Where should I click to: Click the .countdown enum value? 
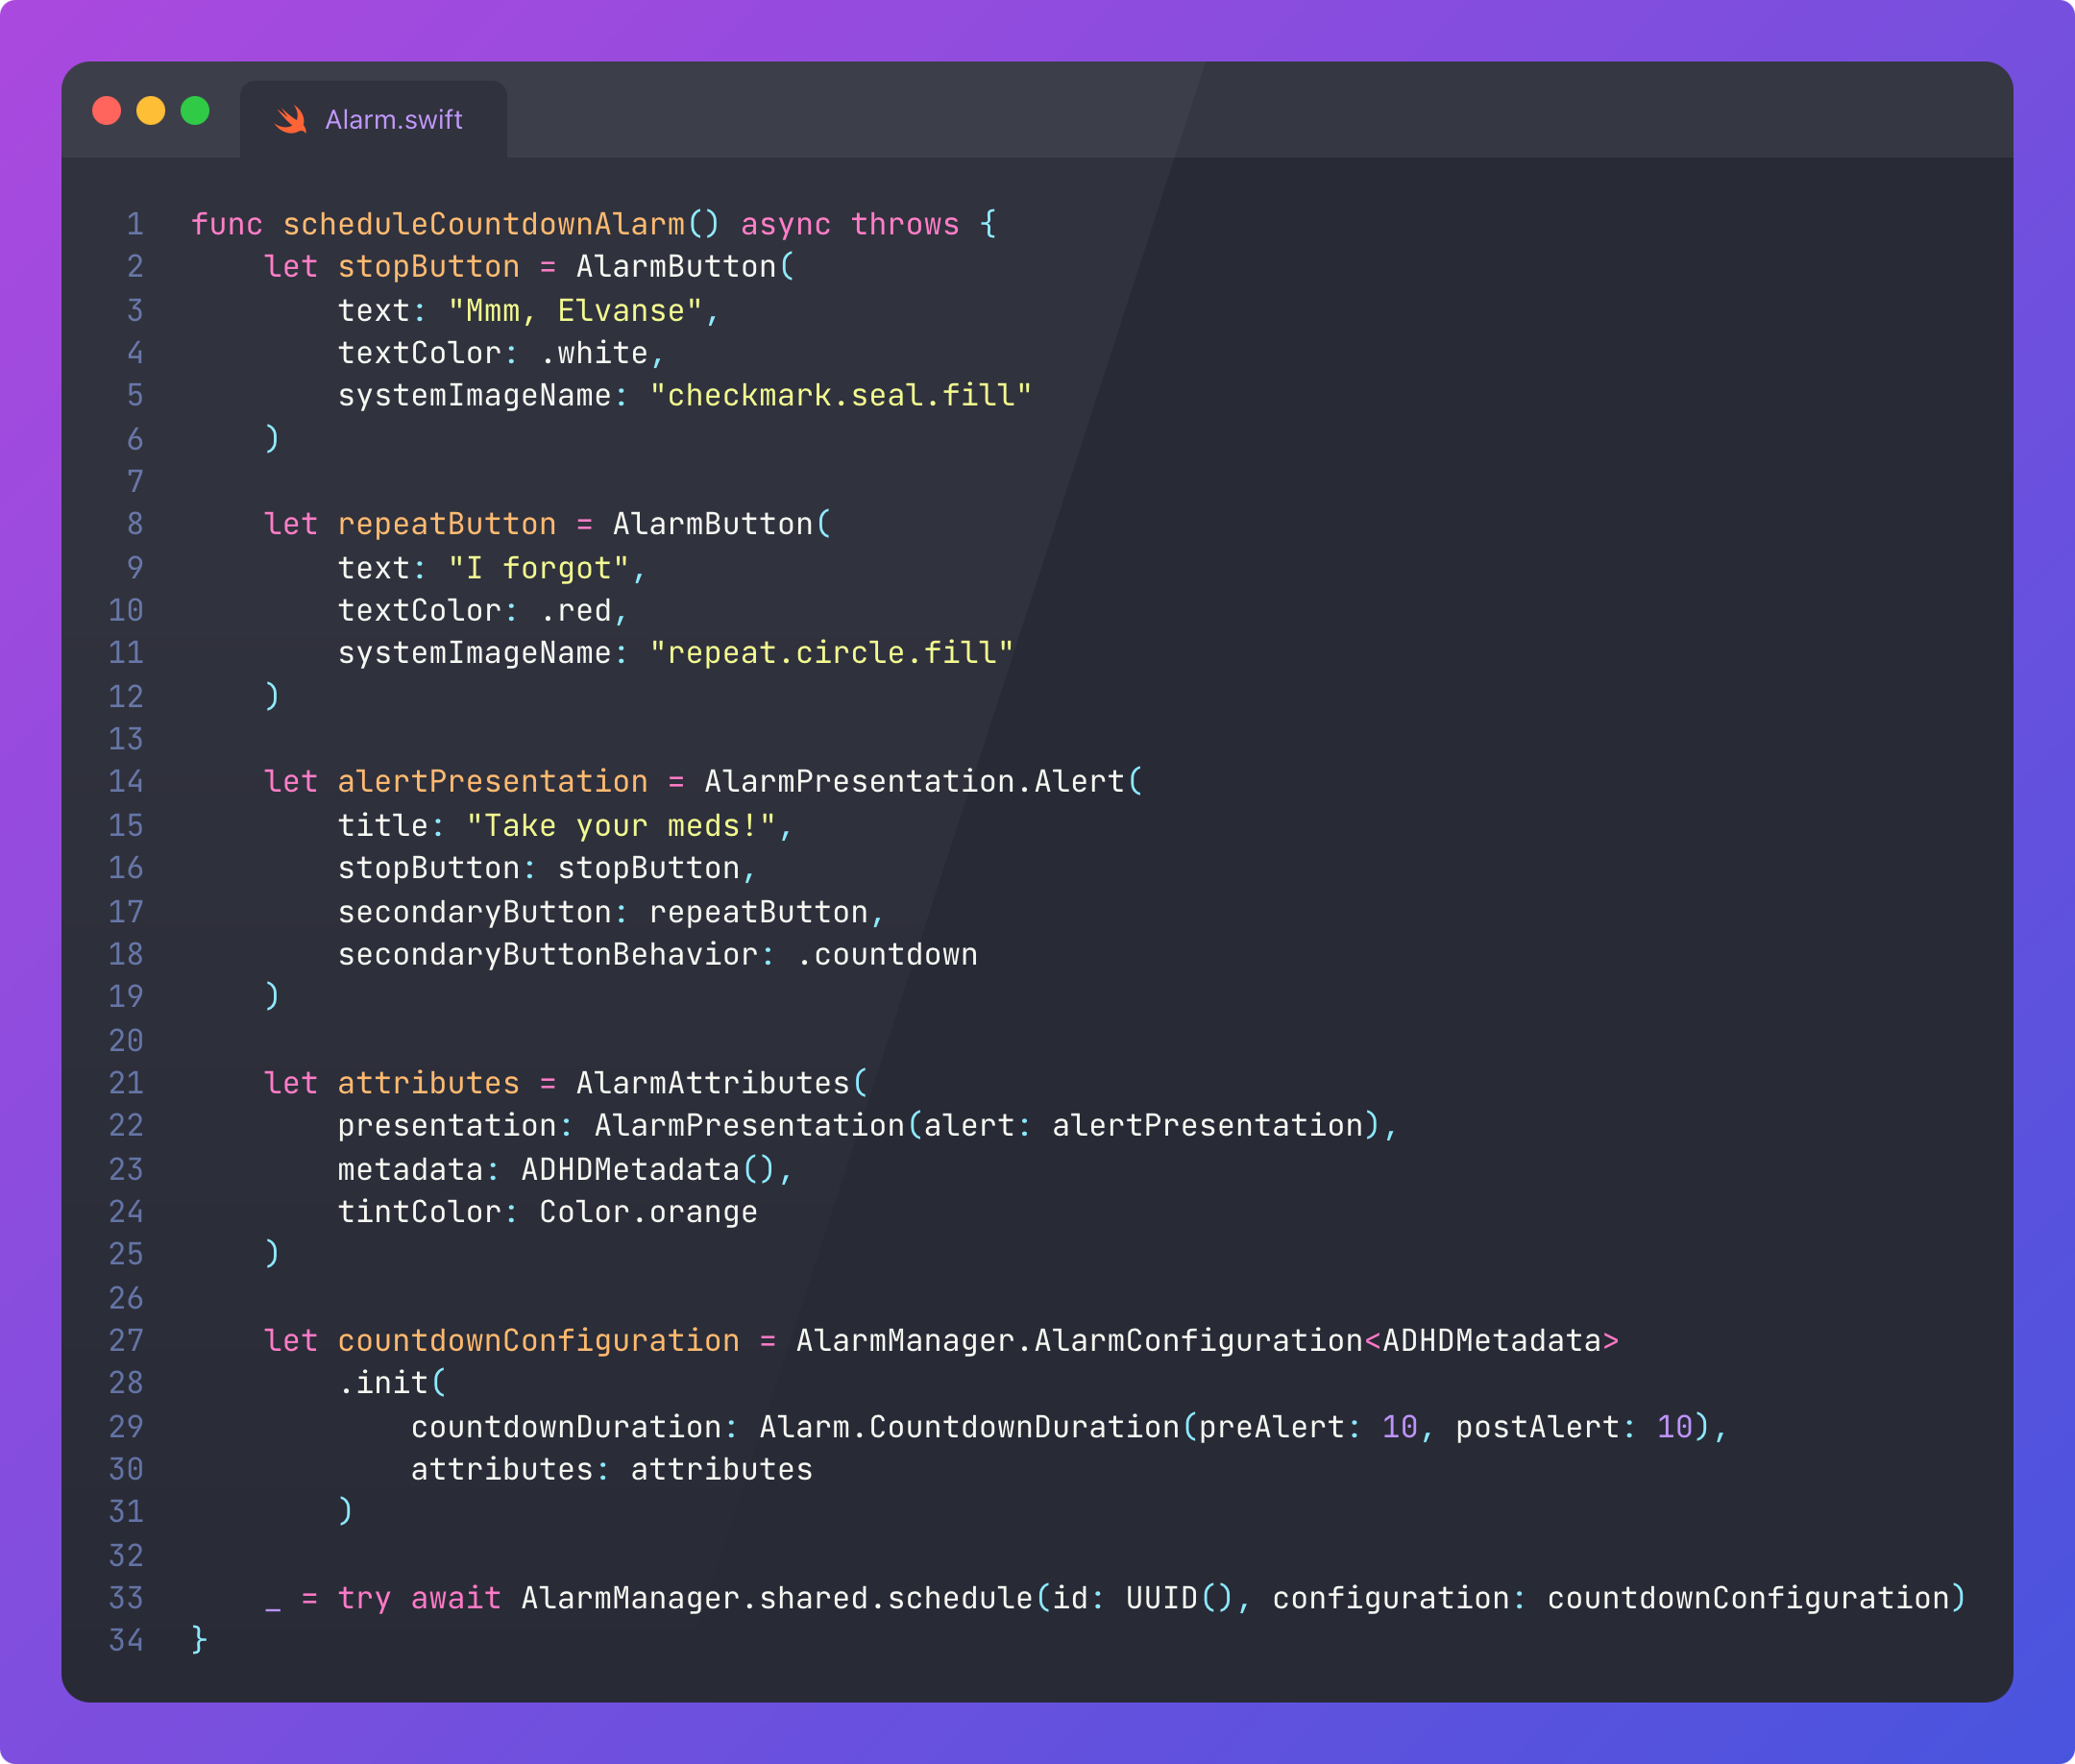886,955
